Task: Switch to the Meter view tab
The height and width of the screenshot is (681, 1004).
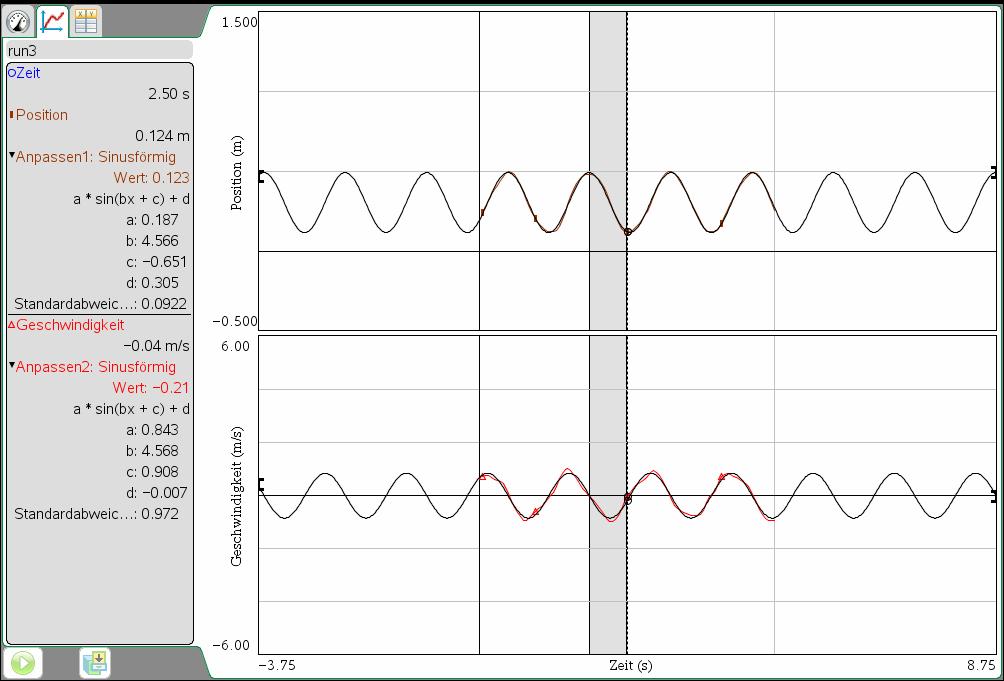Action: pyautogui.click(x=18, y=20)
